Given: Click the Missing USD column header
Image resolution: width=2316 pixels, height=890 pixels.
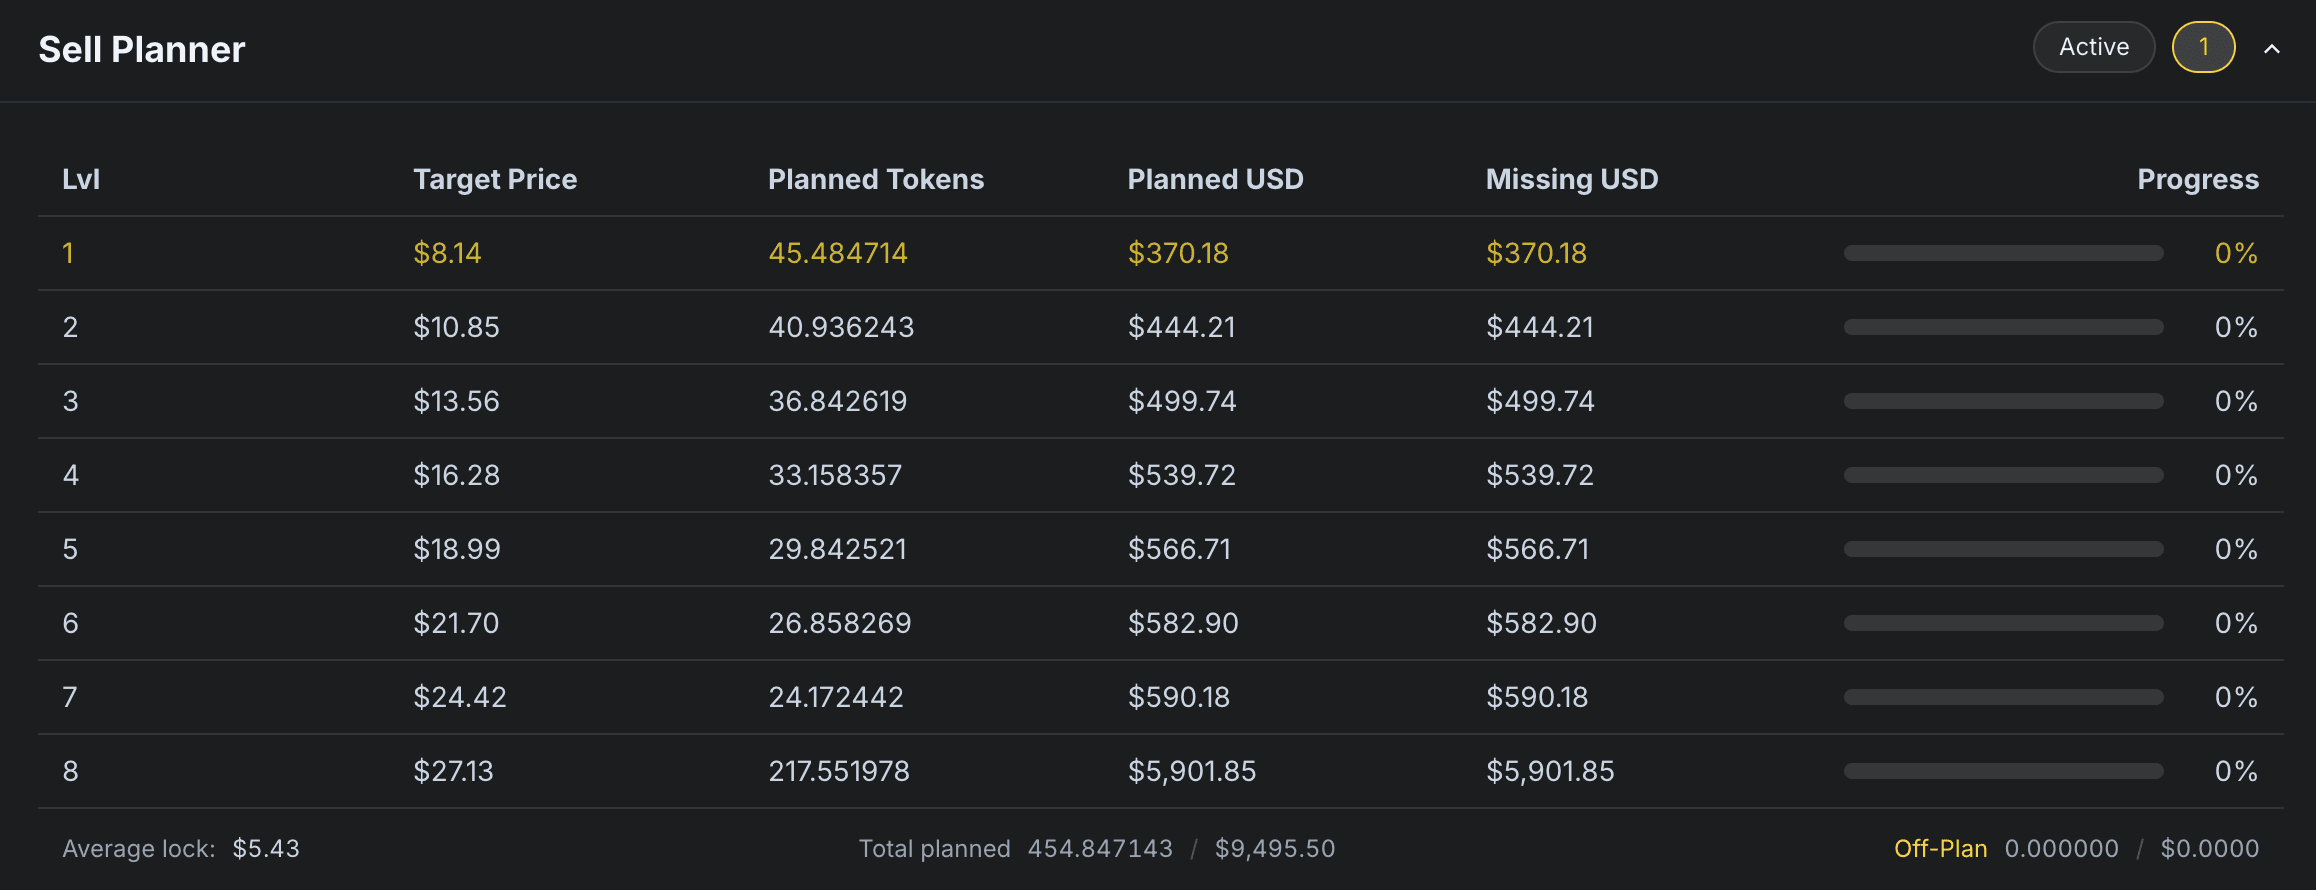Looking at the screenshot, I should pyautogui.click(x=1572, y=179).
